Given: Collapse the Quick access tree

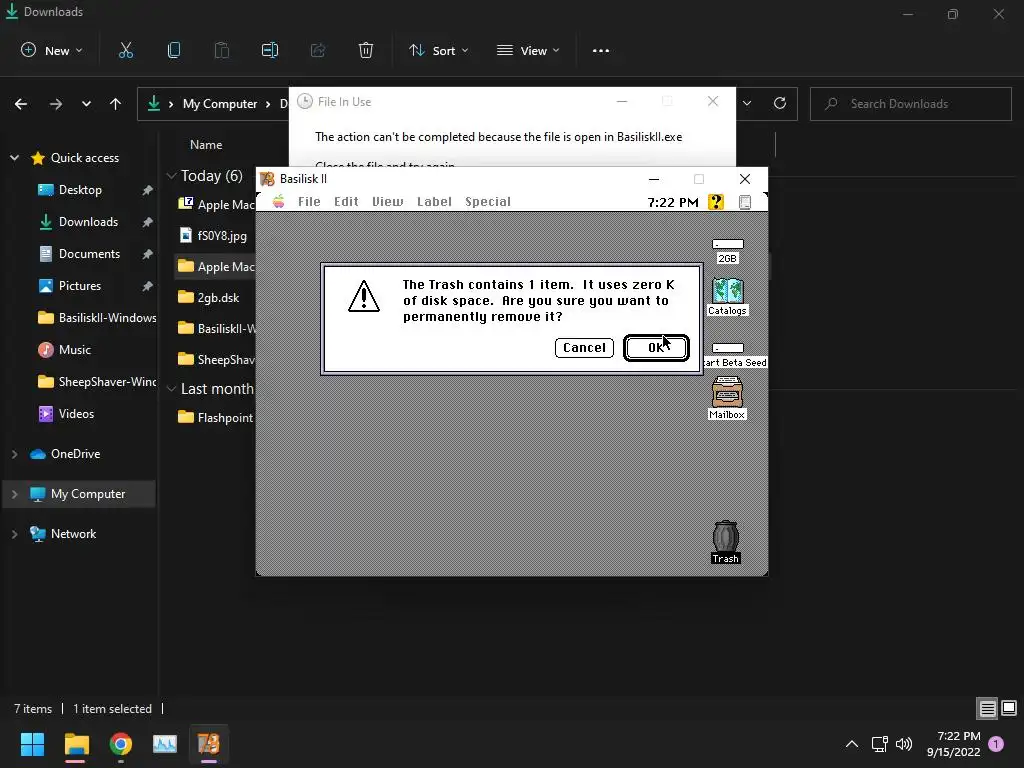Looking at the screenshot, I should coord(14,158).
